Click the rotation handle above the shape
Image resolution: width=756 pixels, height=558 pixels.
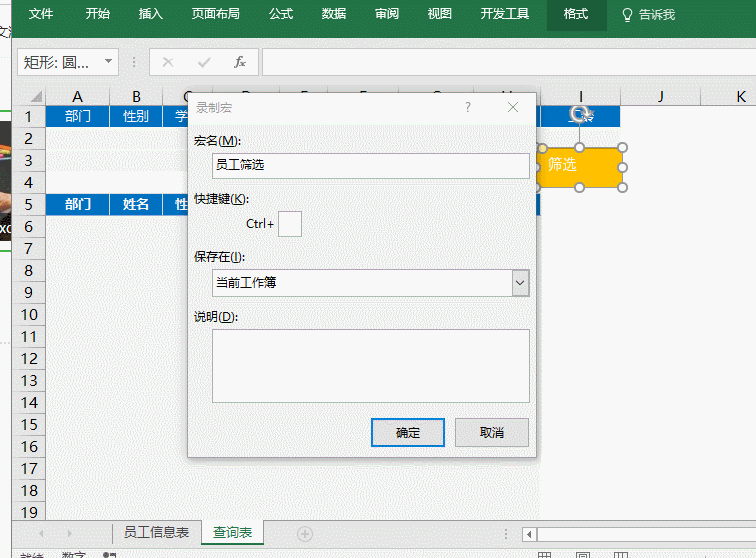[x=579, y=114]
